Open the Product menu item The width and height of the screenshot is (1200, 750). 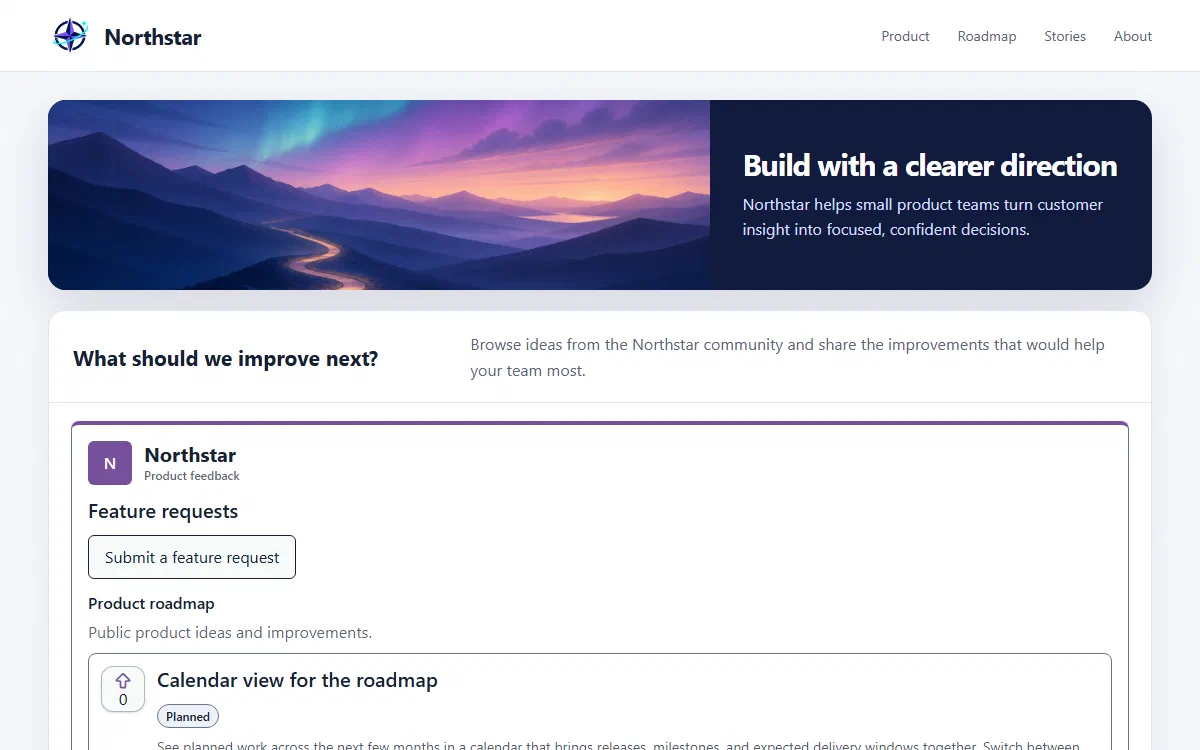[905, 36]
